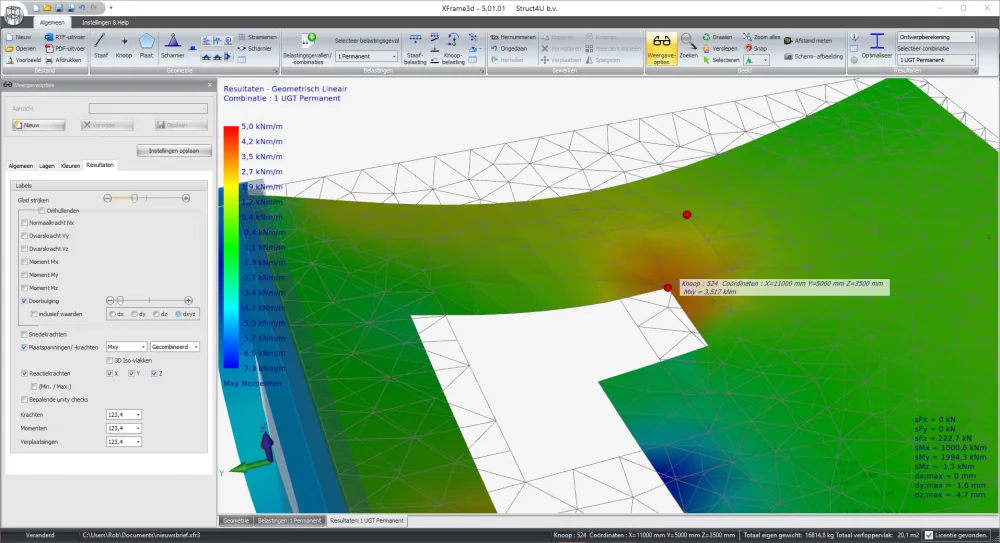Screen dimensions: 1000x543
Task: Click Zoom alles
Action: click(x=761, y=37)
